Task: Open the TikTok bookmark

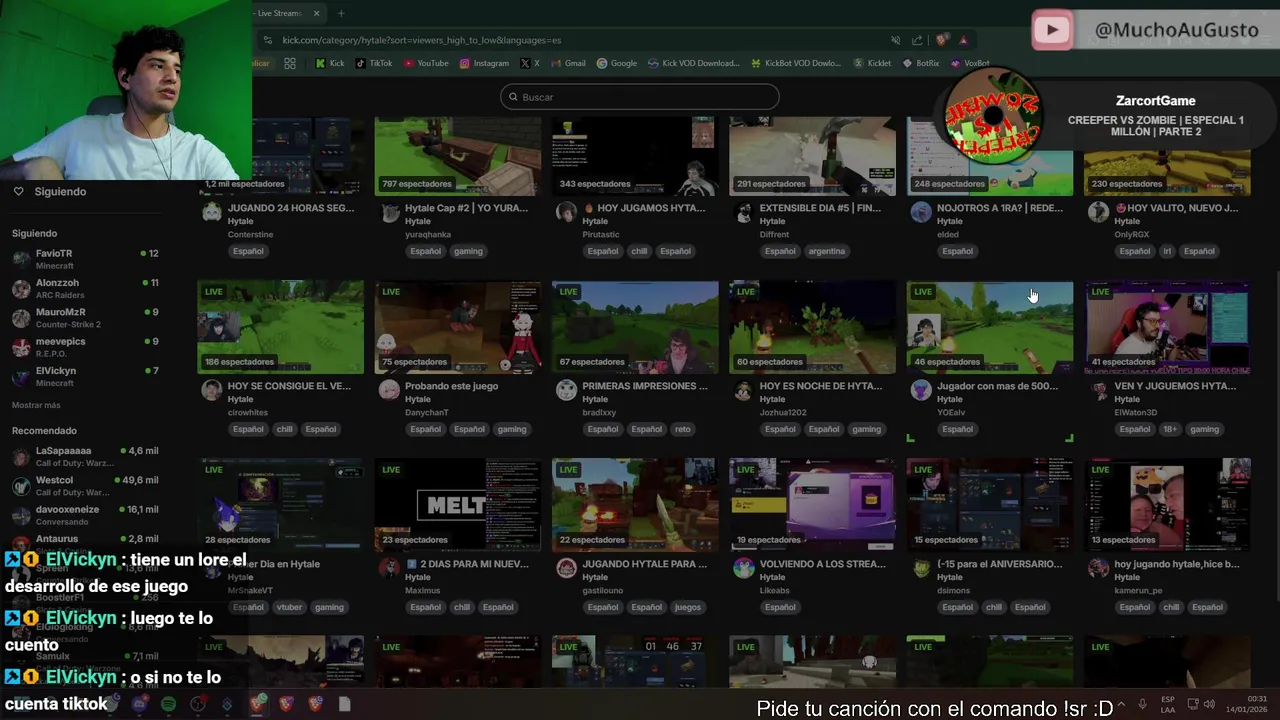Action: [375, 63]
